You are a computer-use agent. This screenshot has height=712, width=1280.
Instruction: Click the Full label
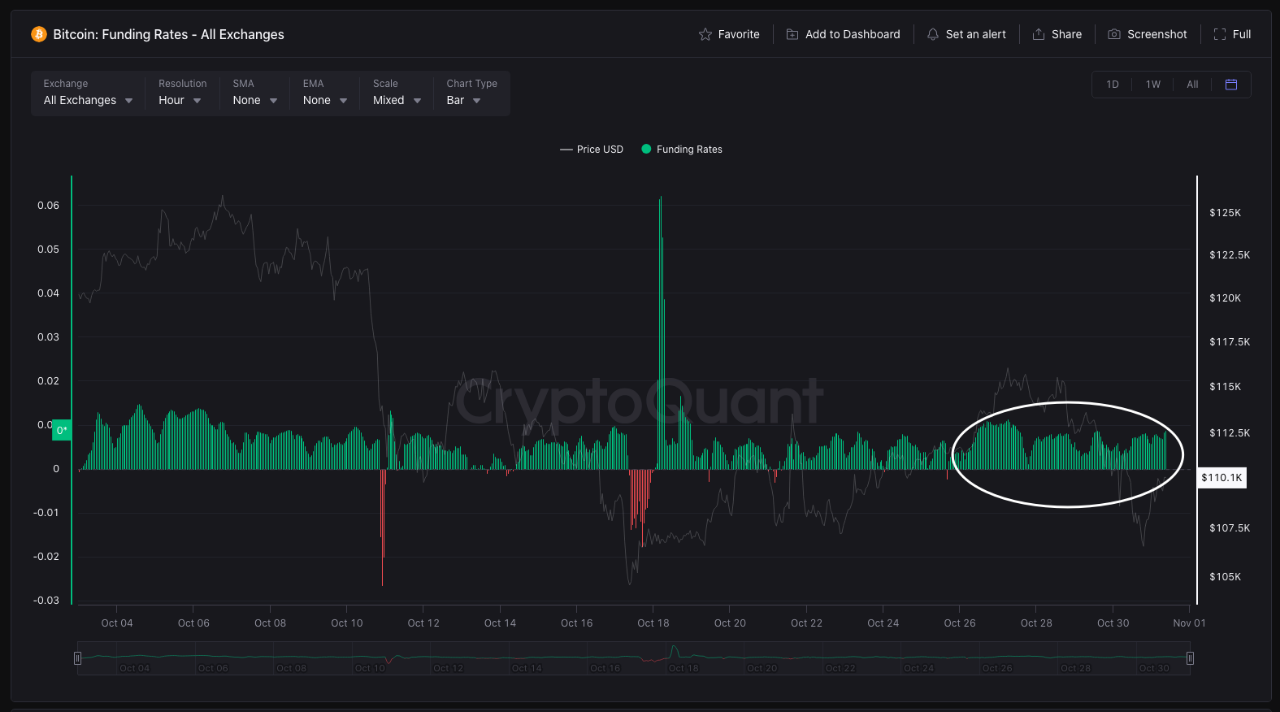point(1242,34)
